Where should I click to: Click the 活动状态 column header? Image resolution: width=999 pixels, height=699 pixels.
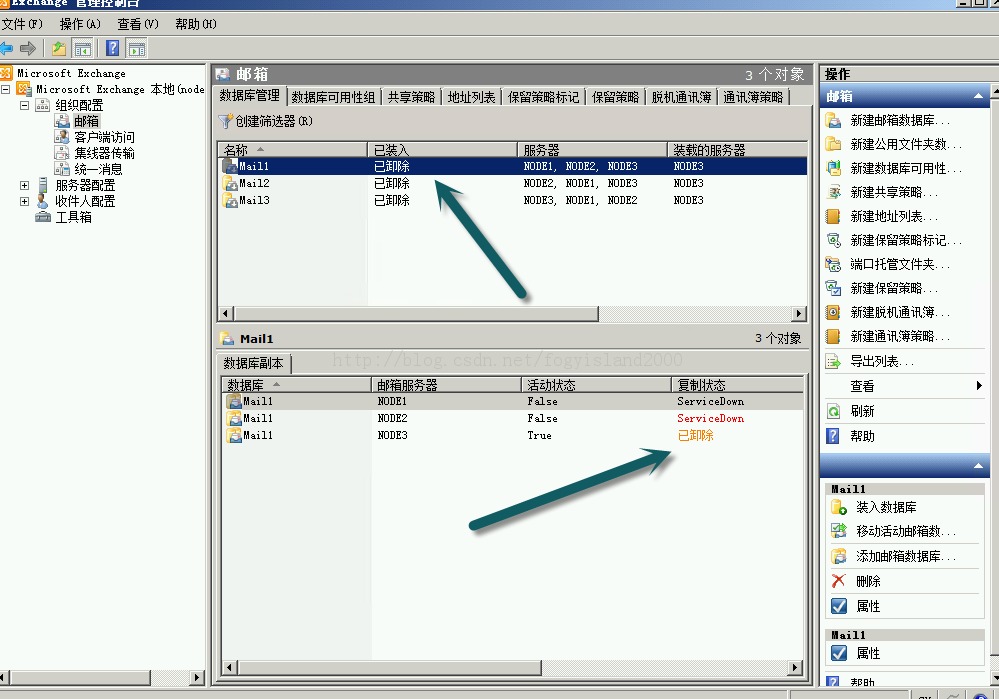point(596,385)
